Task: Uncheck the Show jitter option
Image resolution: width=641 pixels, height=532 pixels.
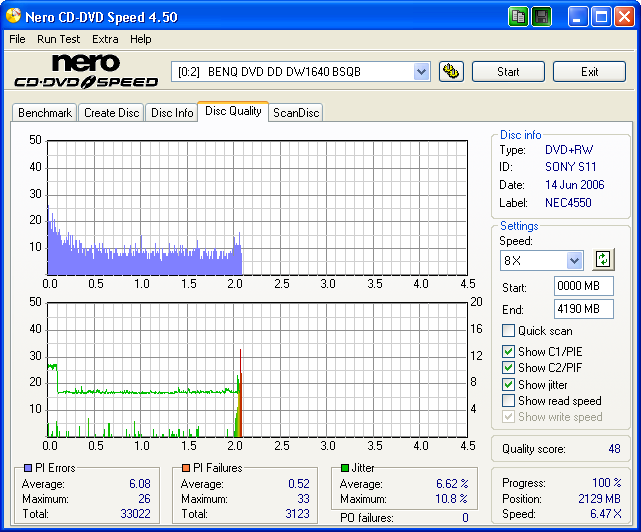Action: point(509,385)
